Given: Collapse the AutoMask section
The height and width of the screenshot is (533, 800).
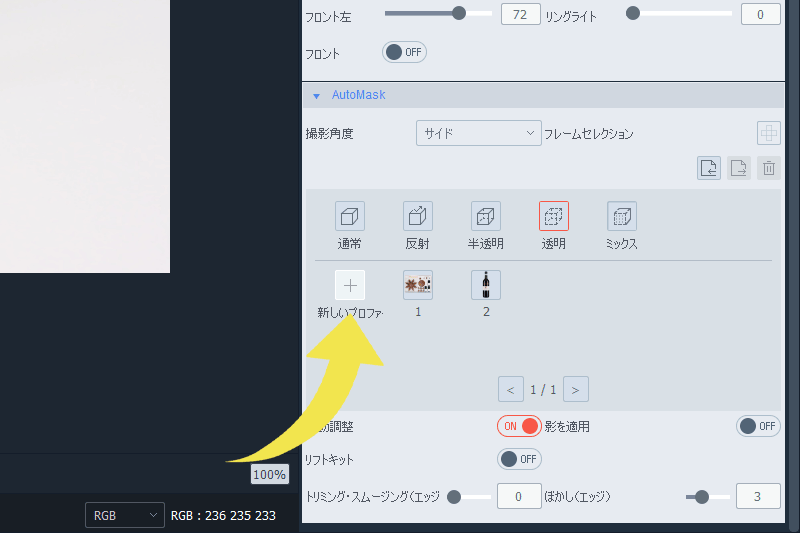Looking at the screenshot, I should pos(317,96).
